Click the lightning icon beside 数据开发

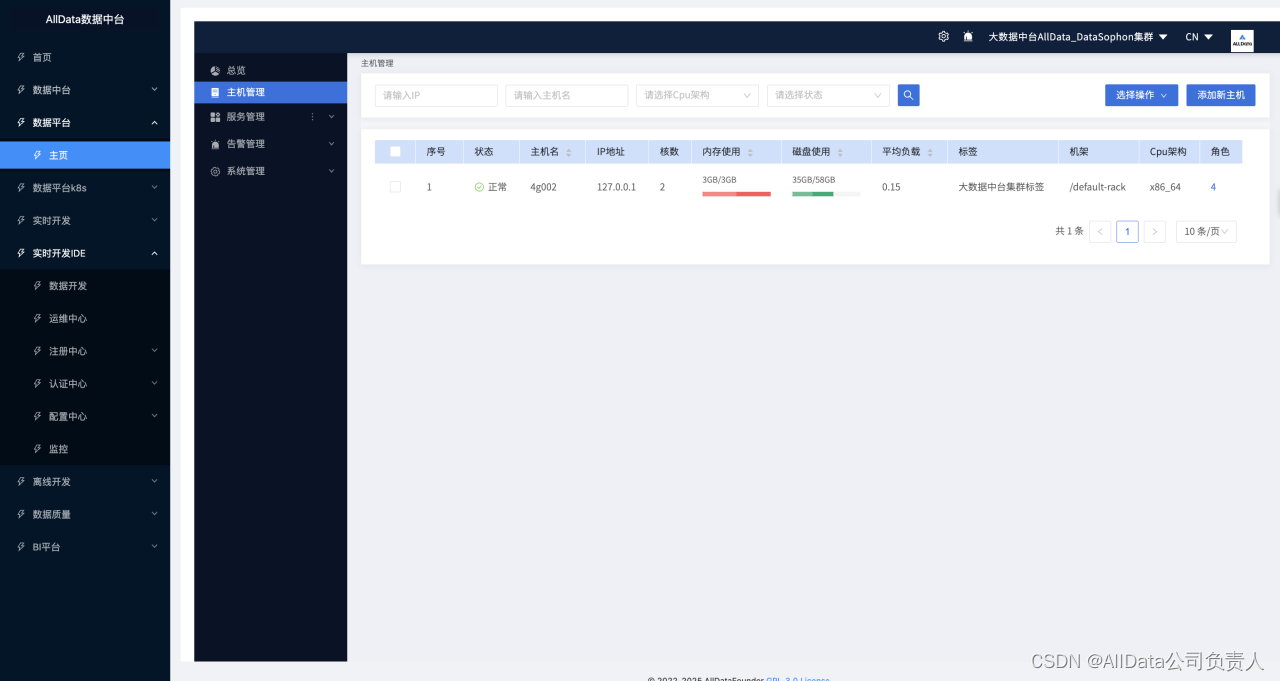38,286
